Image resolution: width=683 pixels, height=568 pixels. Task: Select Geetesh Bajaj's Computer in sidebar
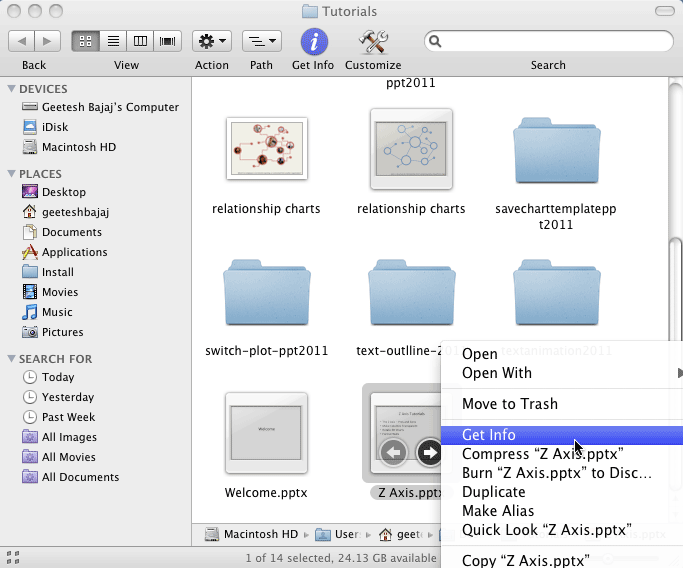click(101, 107)
